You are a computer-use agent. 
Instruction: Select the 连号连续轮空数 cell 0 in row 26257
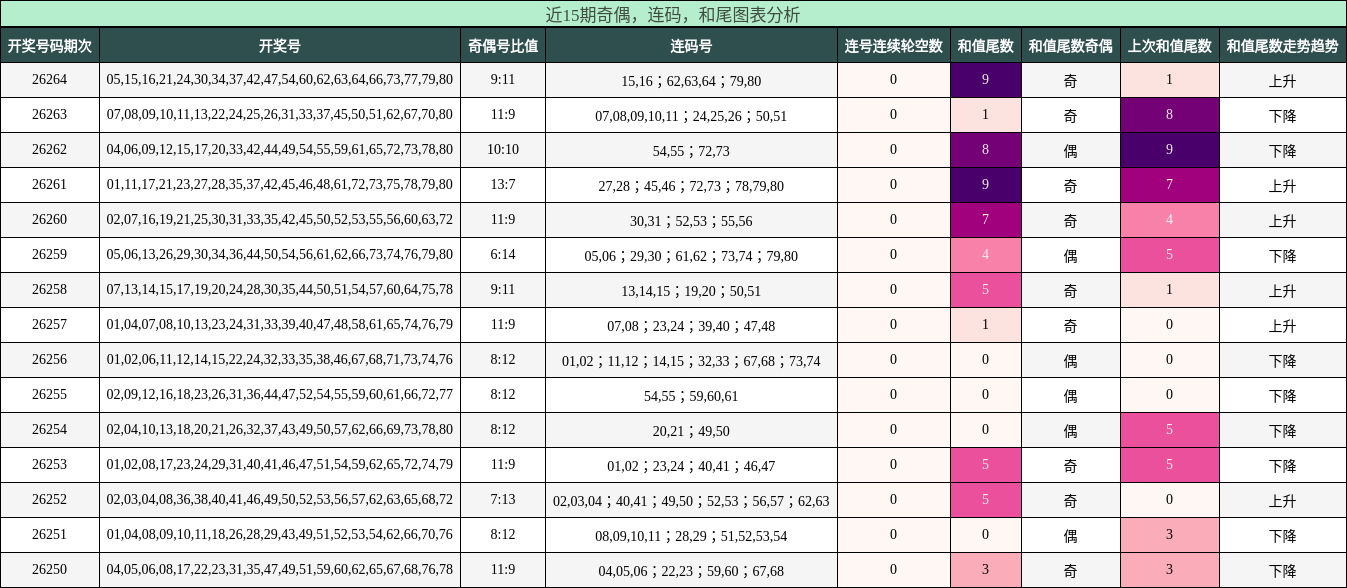[894, 325]
